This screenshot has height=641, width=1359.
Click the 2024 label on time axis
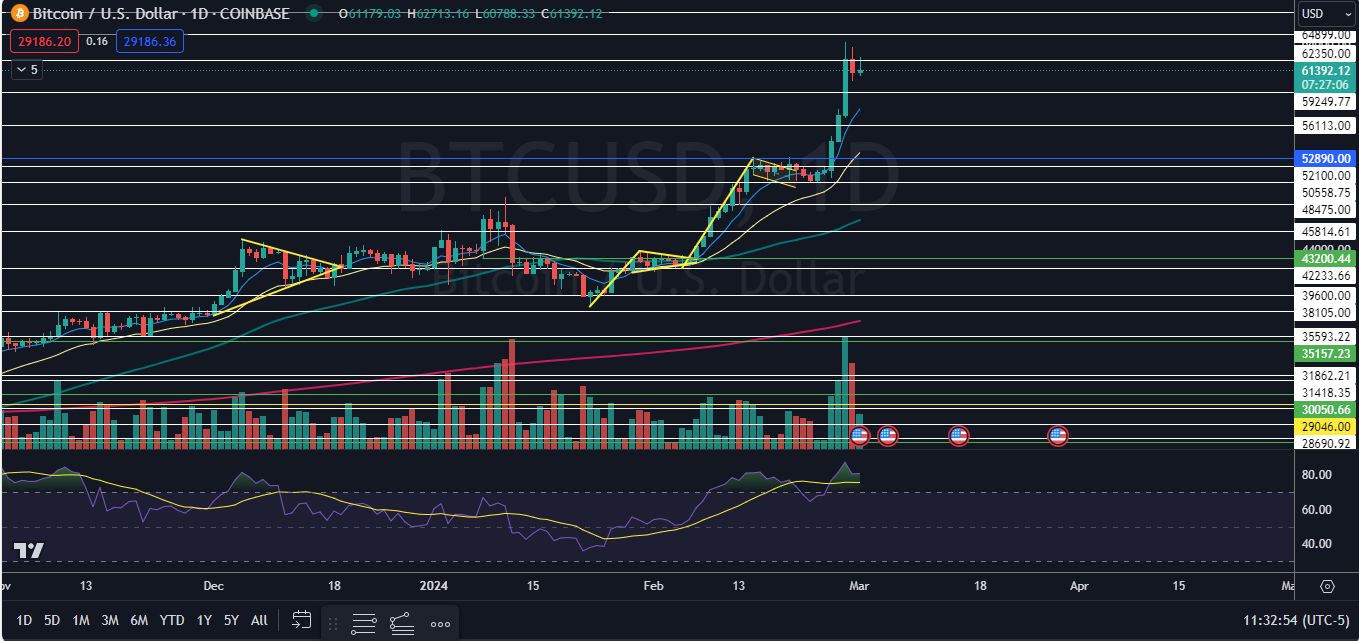(x=433, y=586)
